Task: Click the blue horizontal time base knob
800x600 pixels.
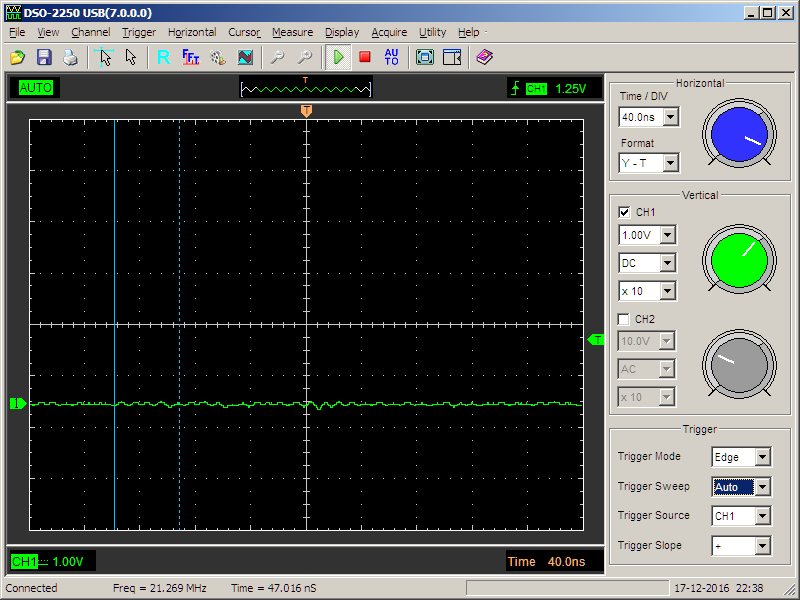Action: (x=739, y=133)
